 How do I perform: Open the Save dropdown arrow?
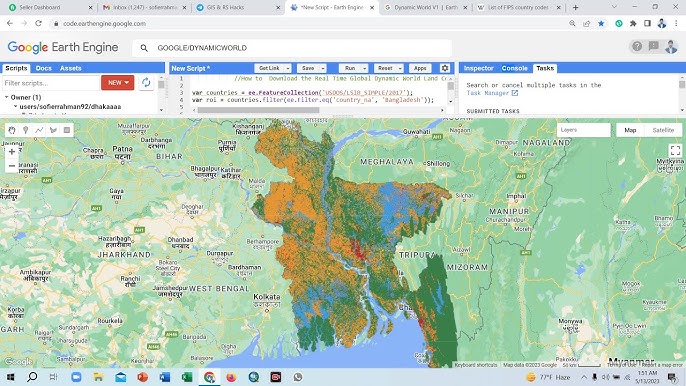tap(323, 68)
